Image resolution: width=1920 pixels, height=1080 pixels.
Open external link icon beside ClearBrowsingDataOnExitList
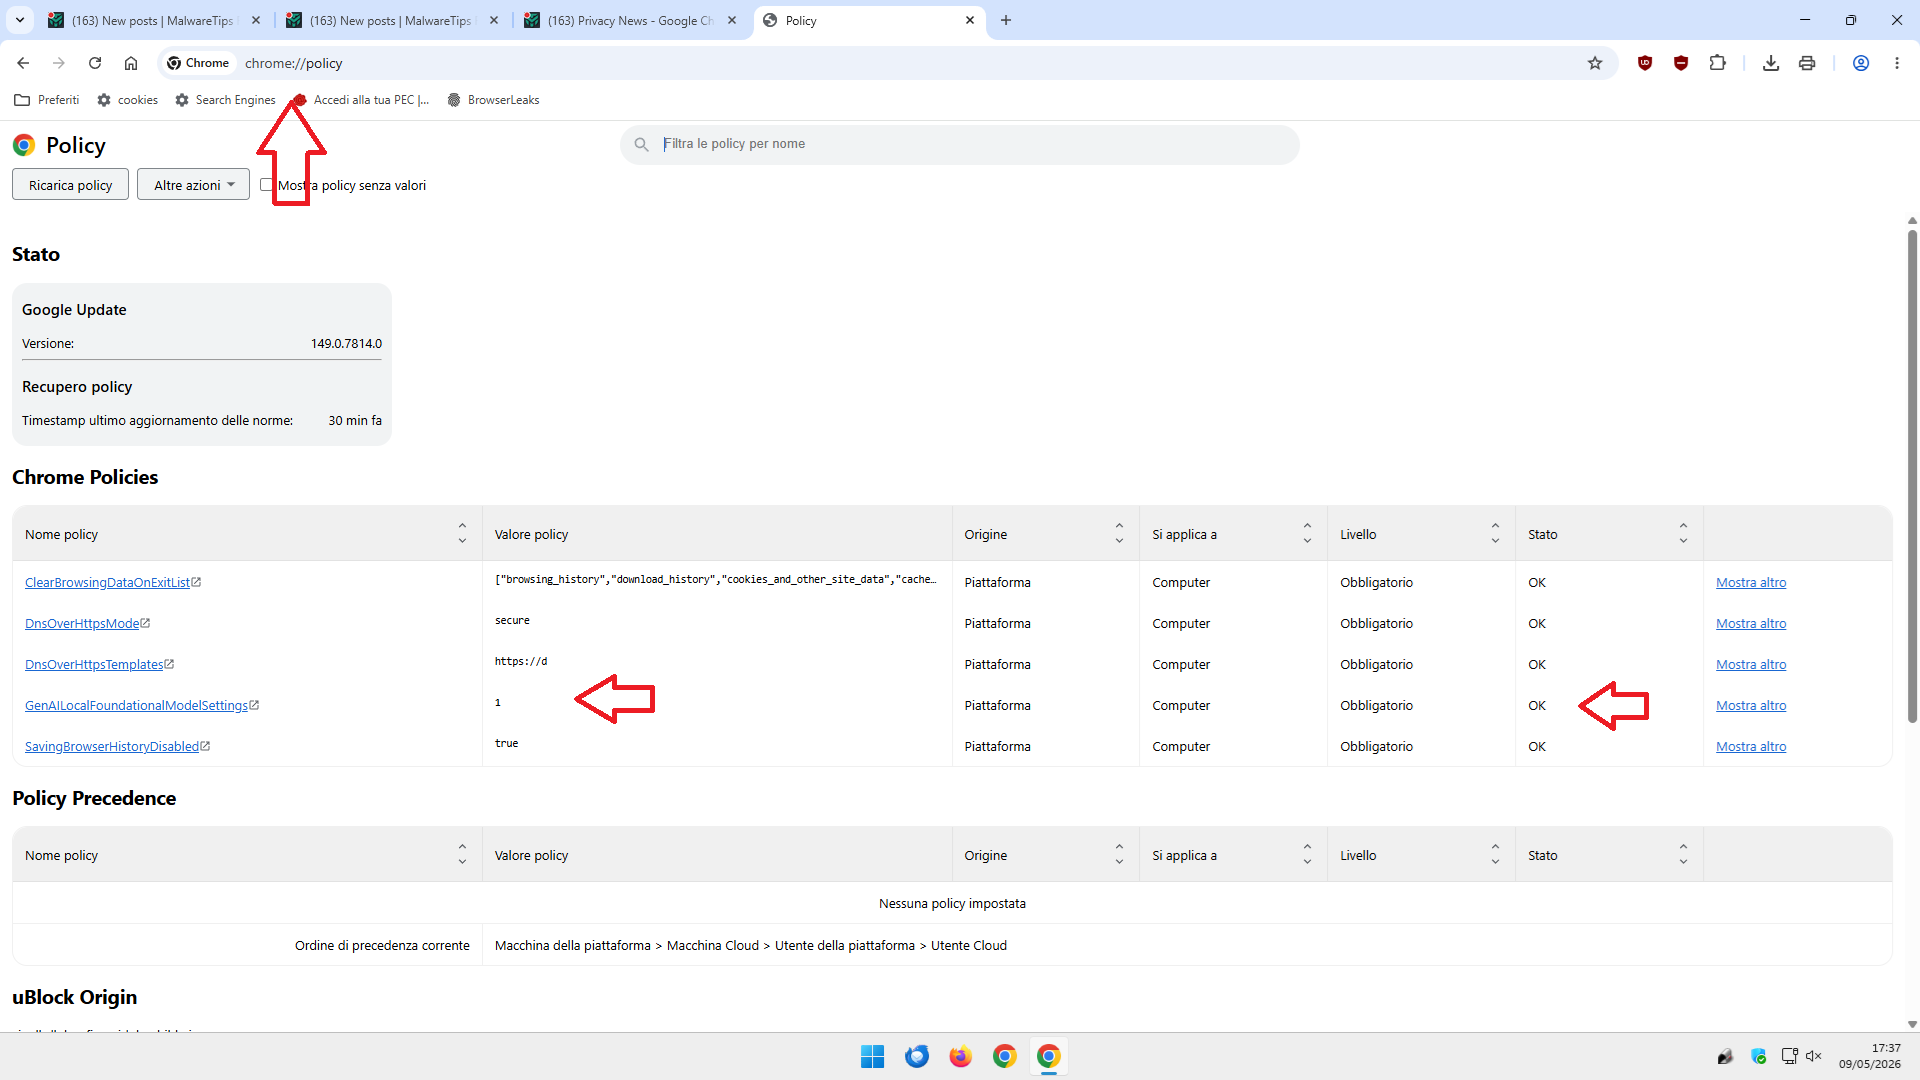[x=196, y=582]
